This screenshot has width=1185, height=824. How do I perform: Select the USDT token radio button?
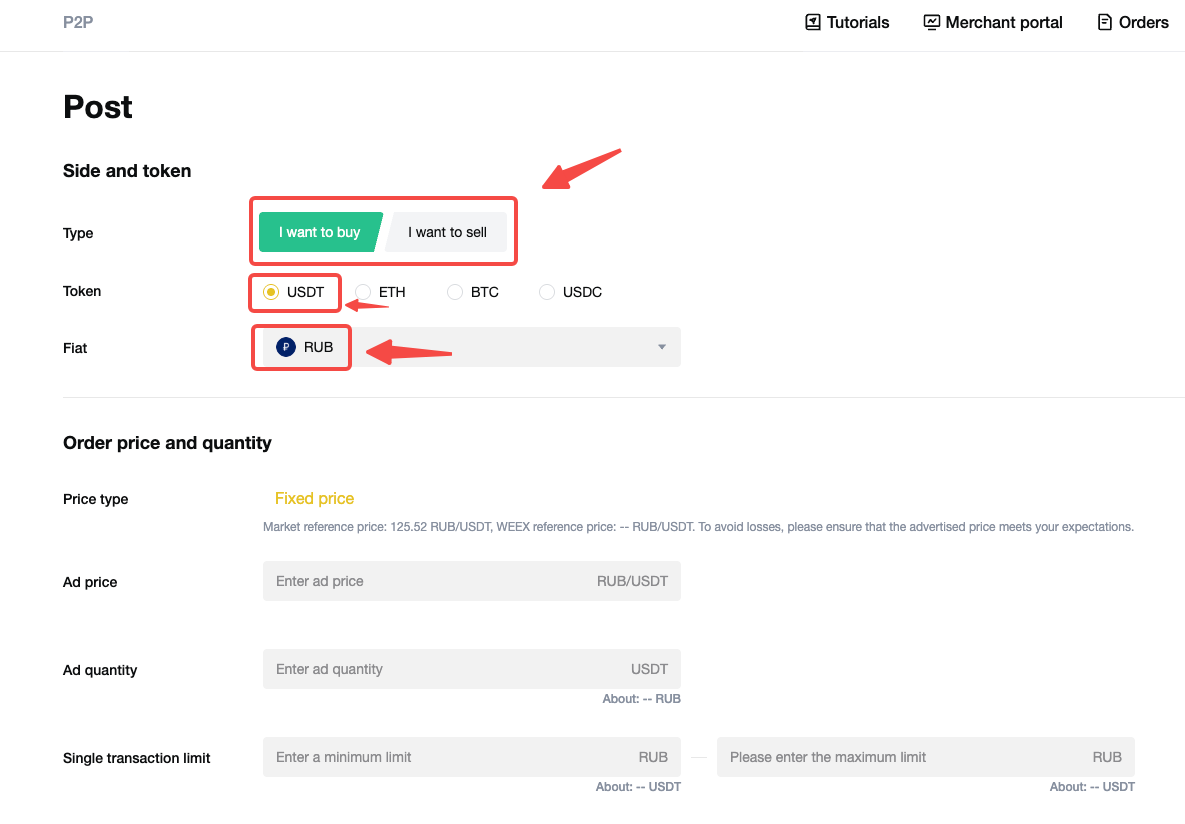[x=270, y=292]
